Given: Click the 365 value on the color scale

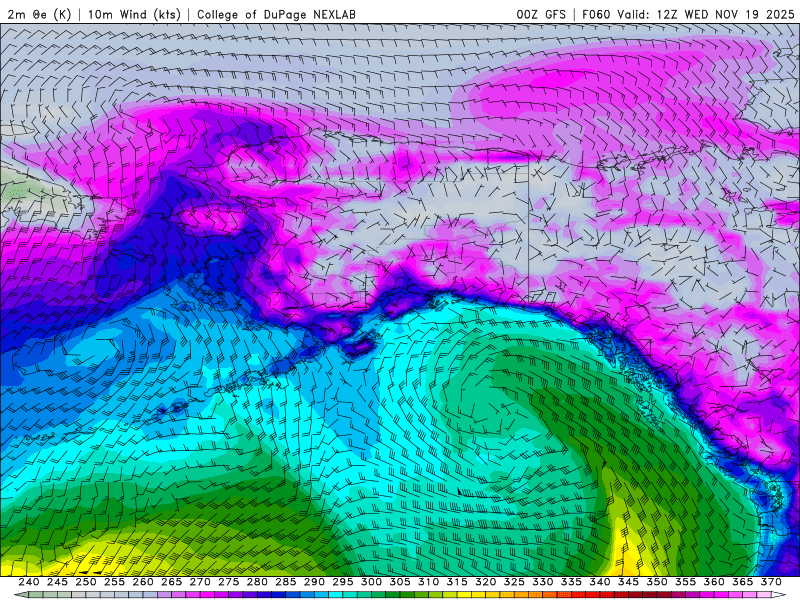Looking at the screenshot, I should [743, 582].
